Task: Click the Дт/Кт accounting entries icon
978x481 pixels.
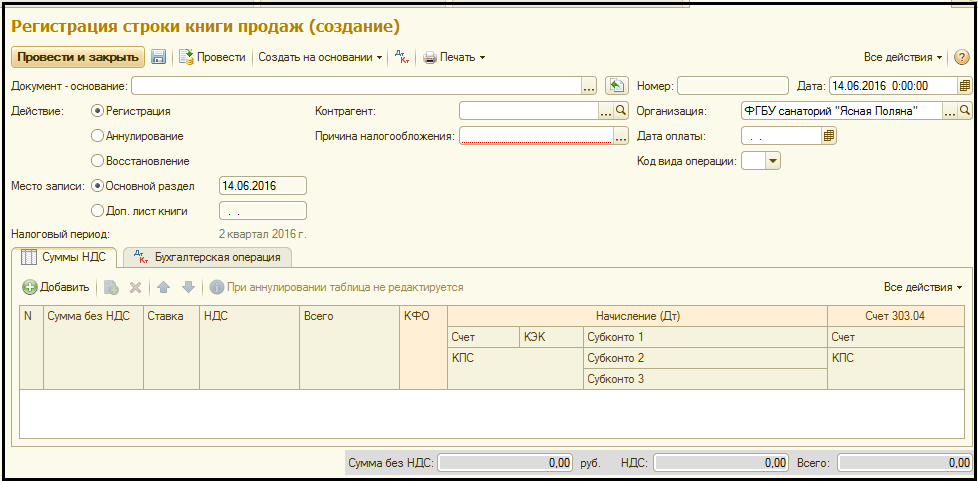Action: [401, 58]
